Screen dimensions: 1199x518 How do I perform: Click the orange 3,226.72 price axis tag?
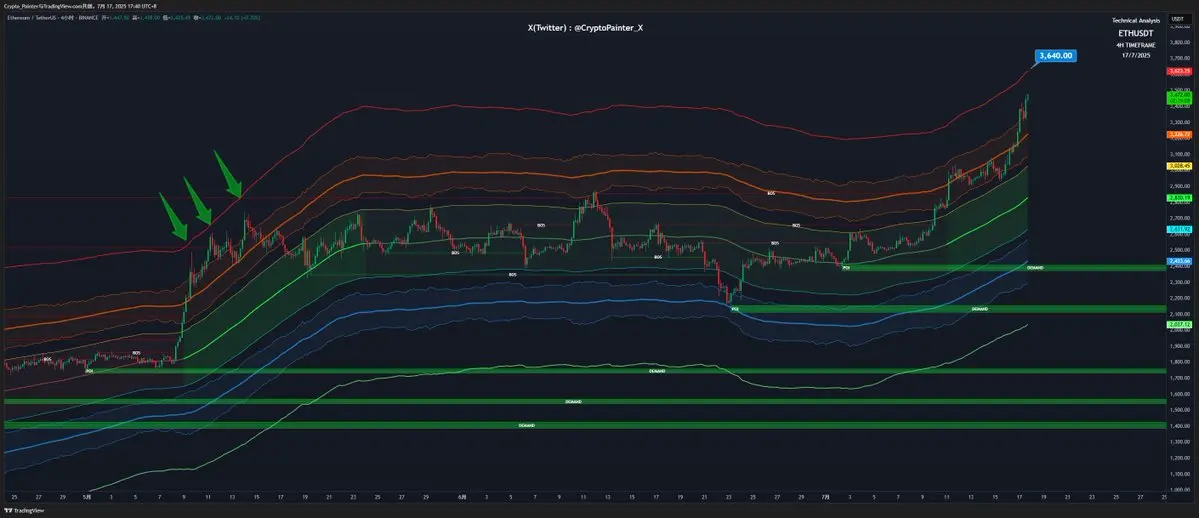(1178, 135)
